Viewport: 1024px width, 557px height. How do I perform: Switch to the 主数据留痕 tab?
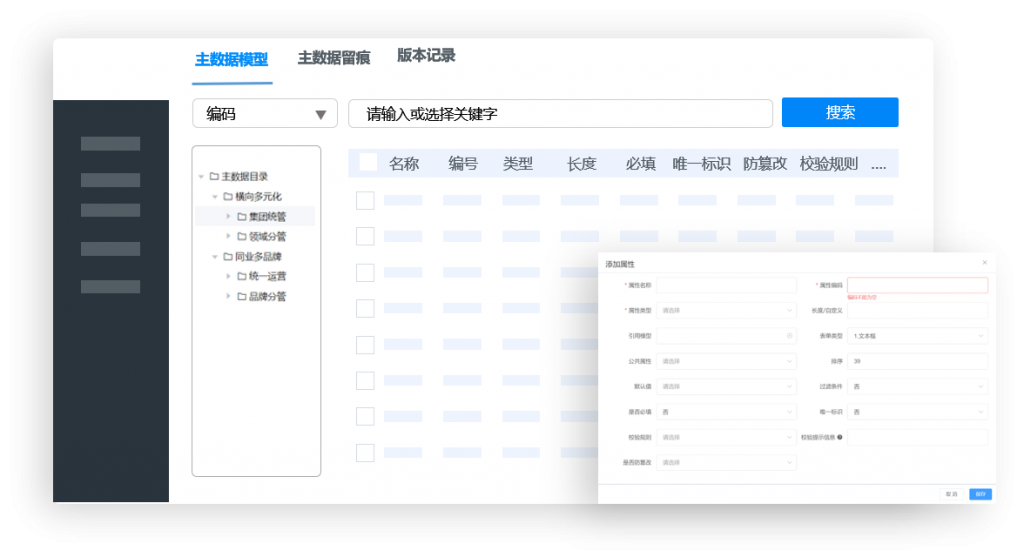pos(333,58)
